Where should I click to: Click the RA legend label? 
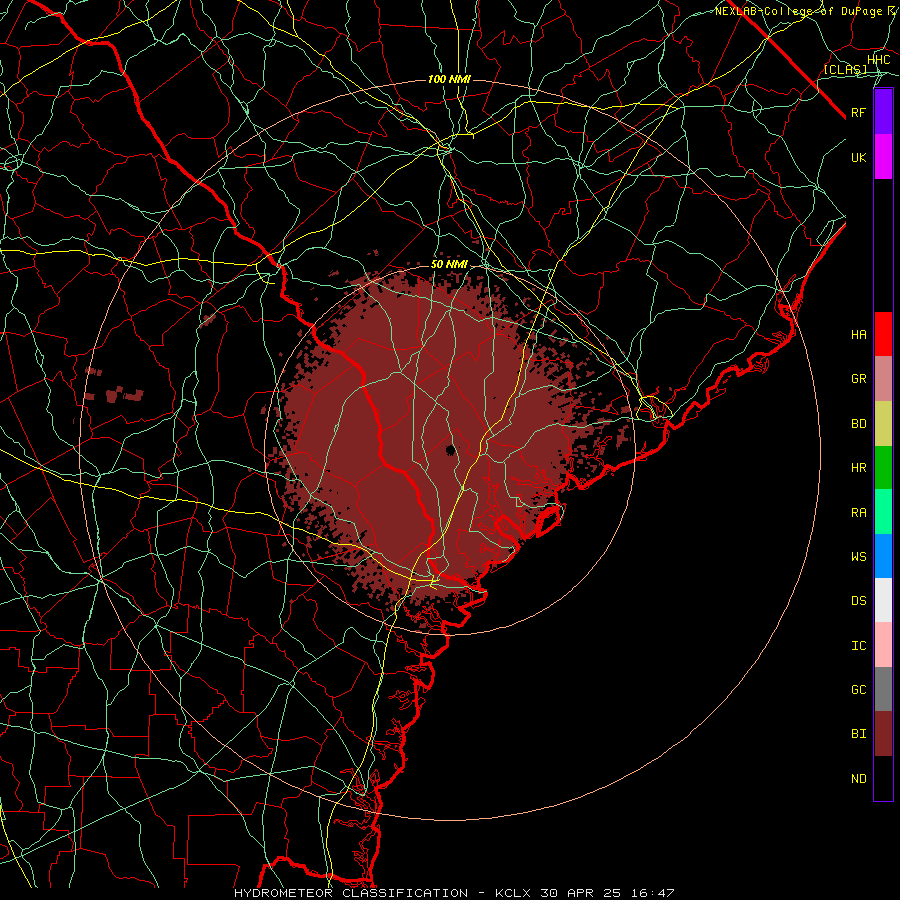(x=859, y=513)
